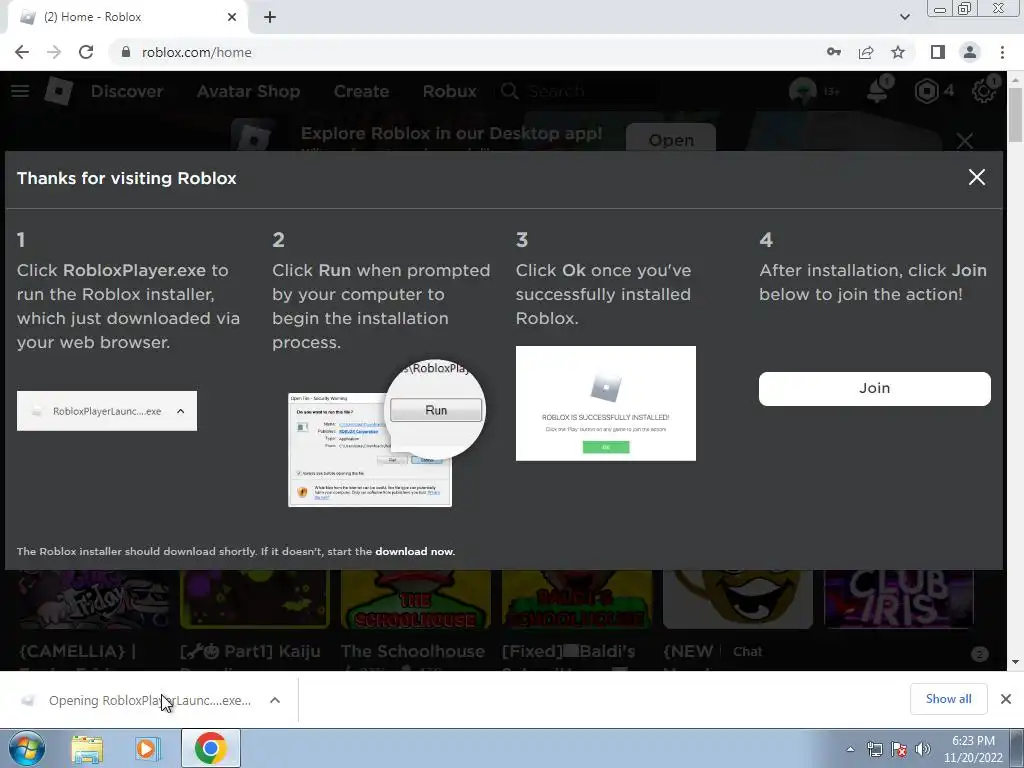The width and height of the screenshot is (1024, 768).
Task: Click Open on Desktop app banner
Action: 671,138
